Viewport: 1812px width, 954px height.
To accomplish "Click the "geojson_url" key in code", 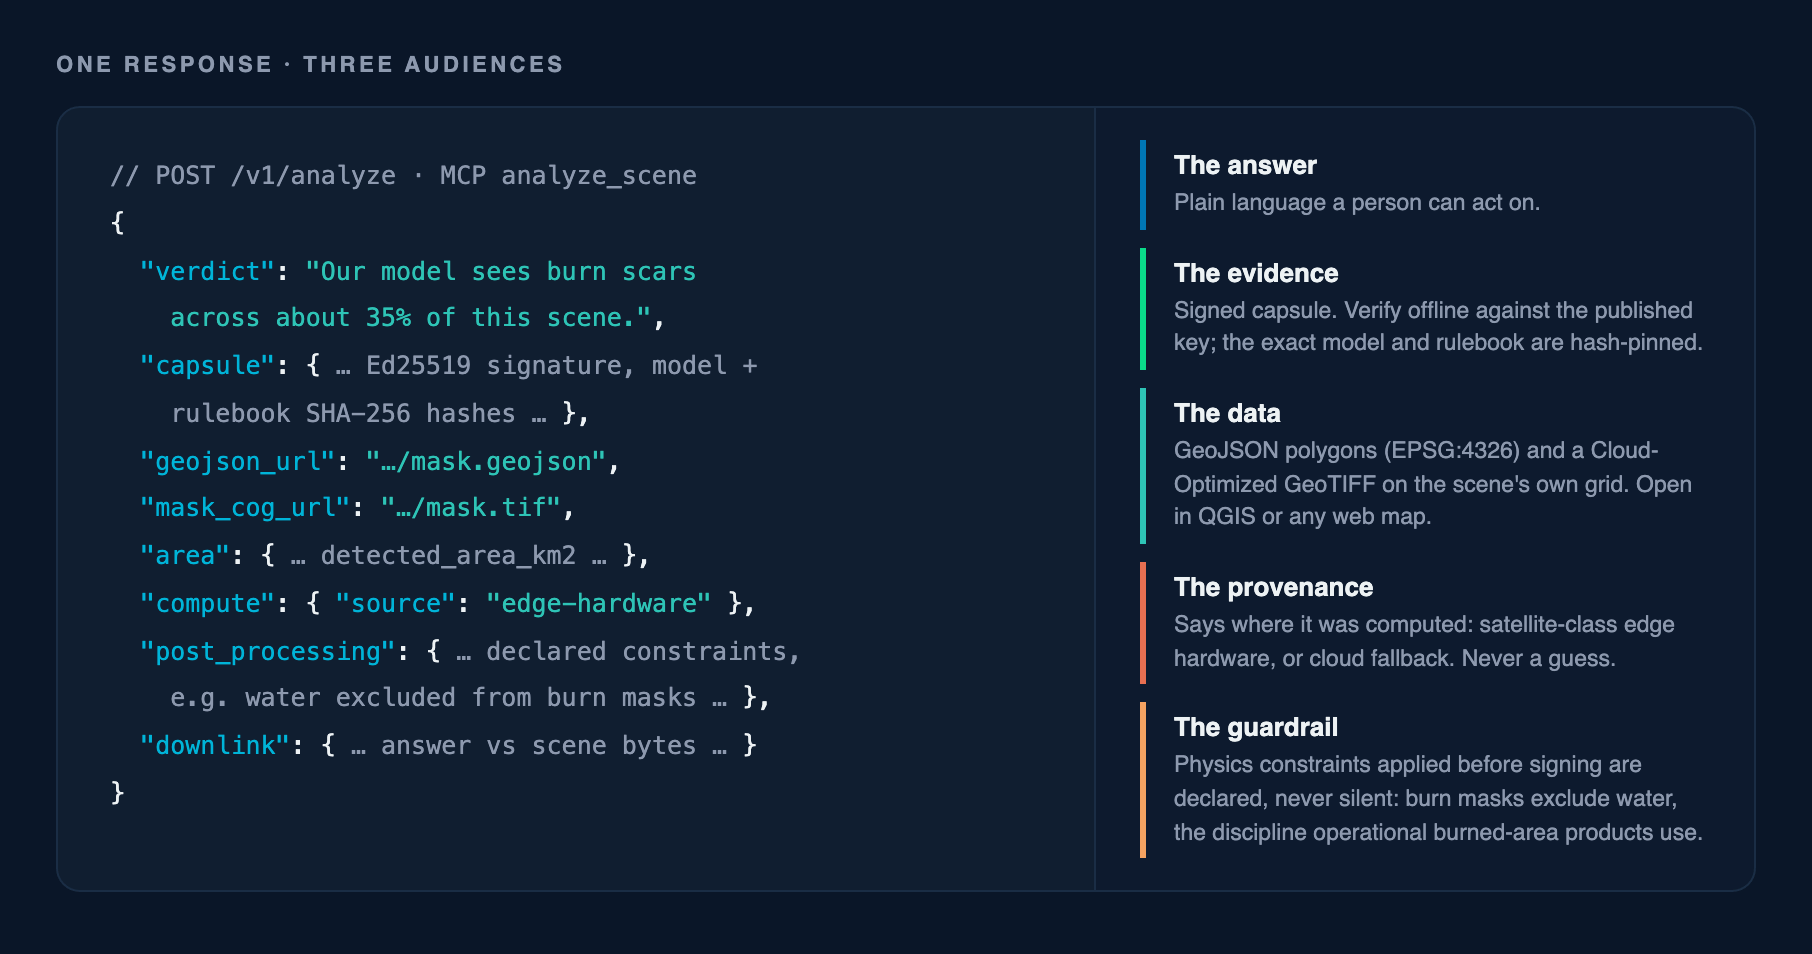I will 237,461.
